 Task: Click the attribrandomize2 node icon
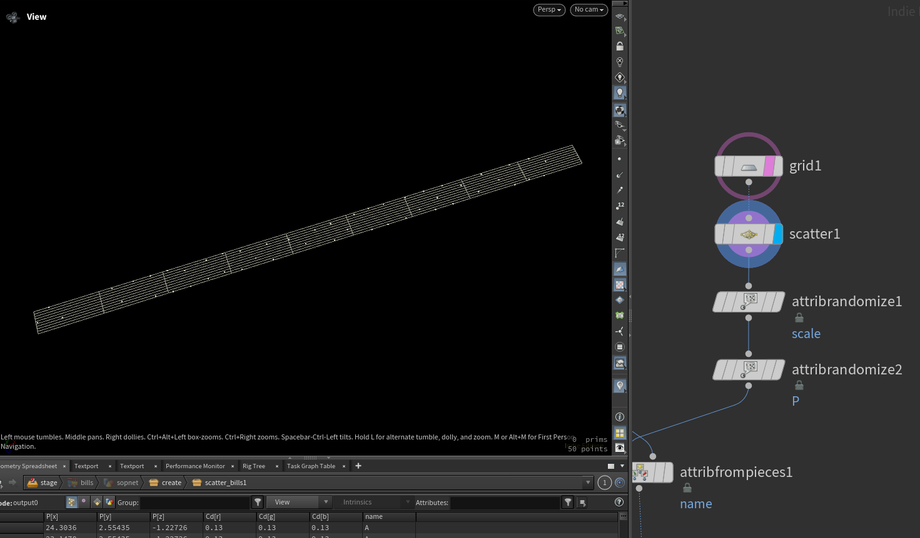[x=749, y=369]
